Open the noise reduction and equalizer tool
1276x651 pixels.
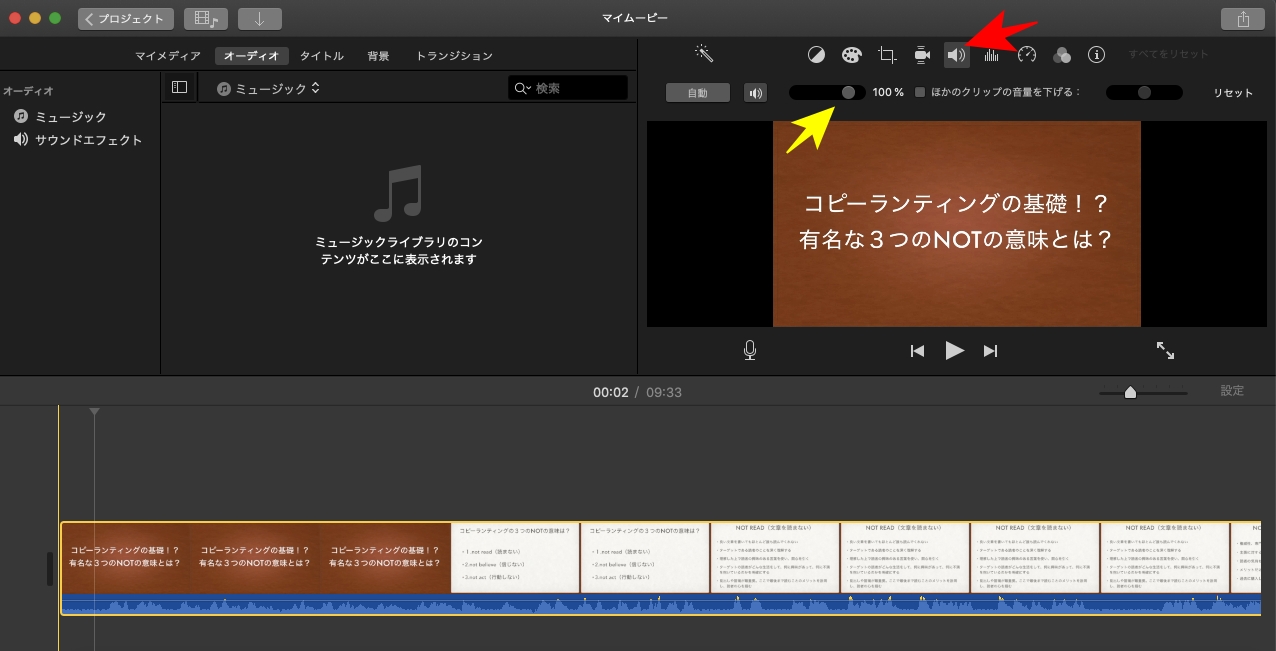(992, 55)
